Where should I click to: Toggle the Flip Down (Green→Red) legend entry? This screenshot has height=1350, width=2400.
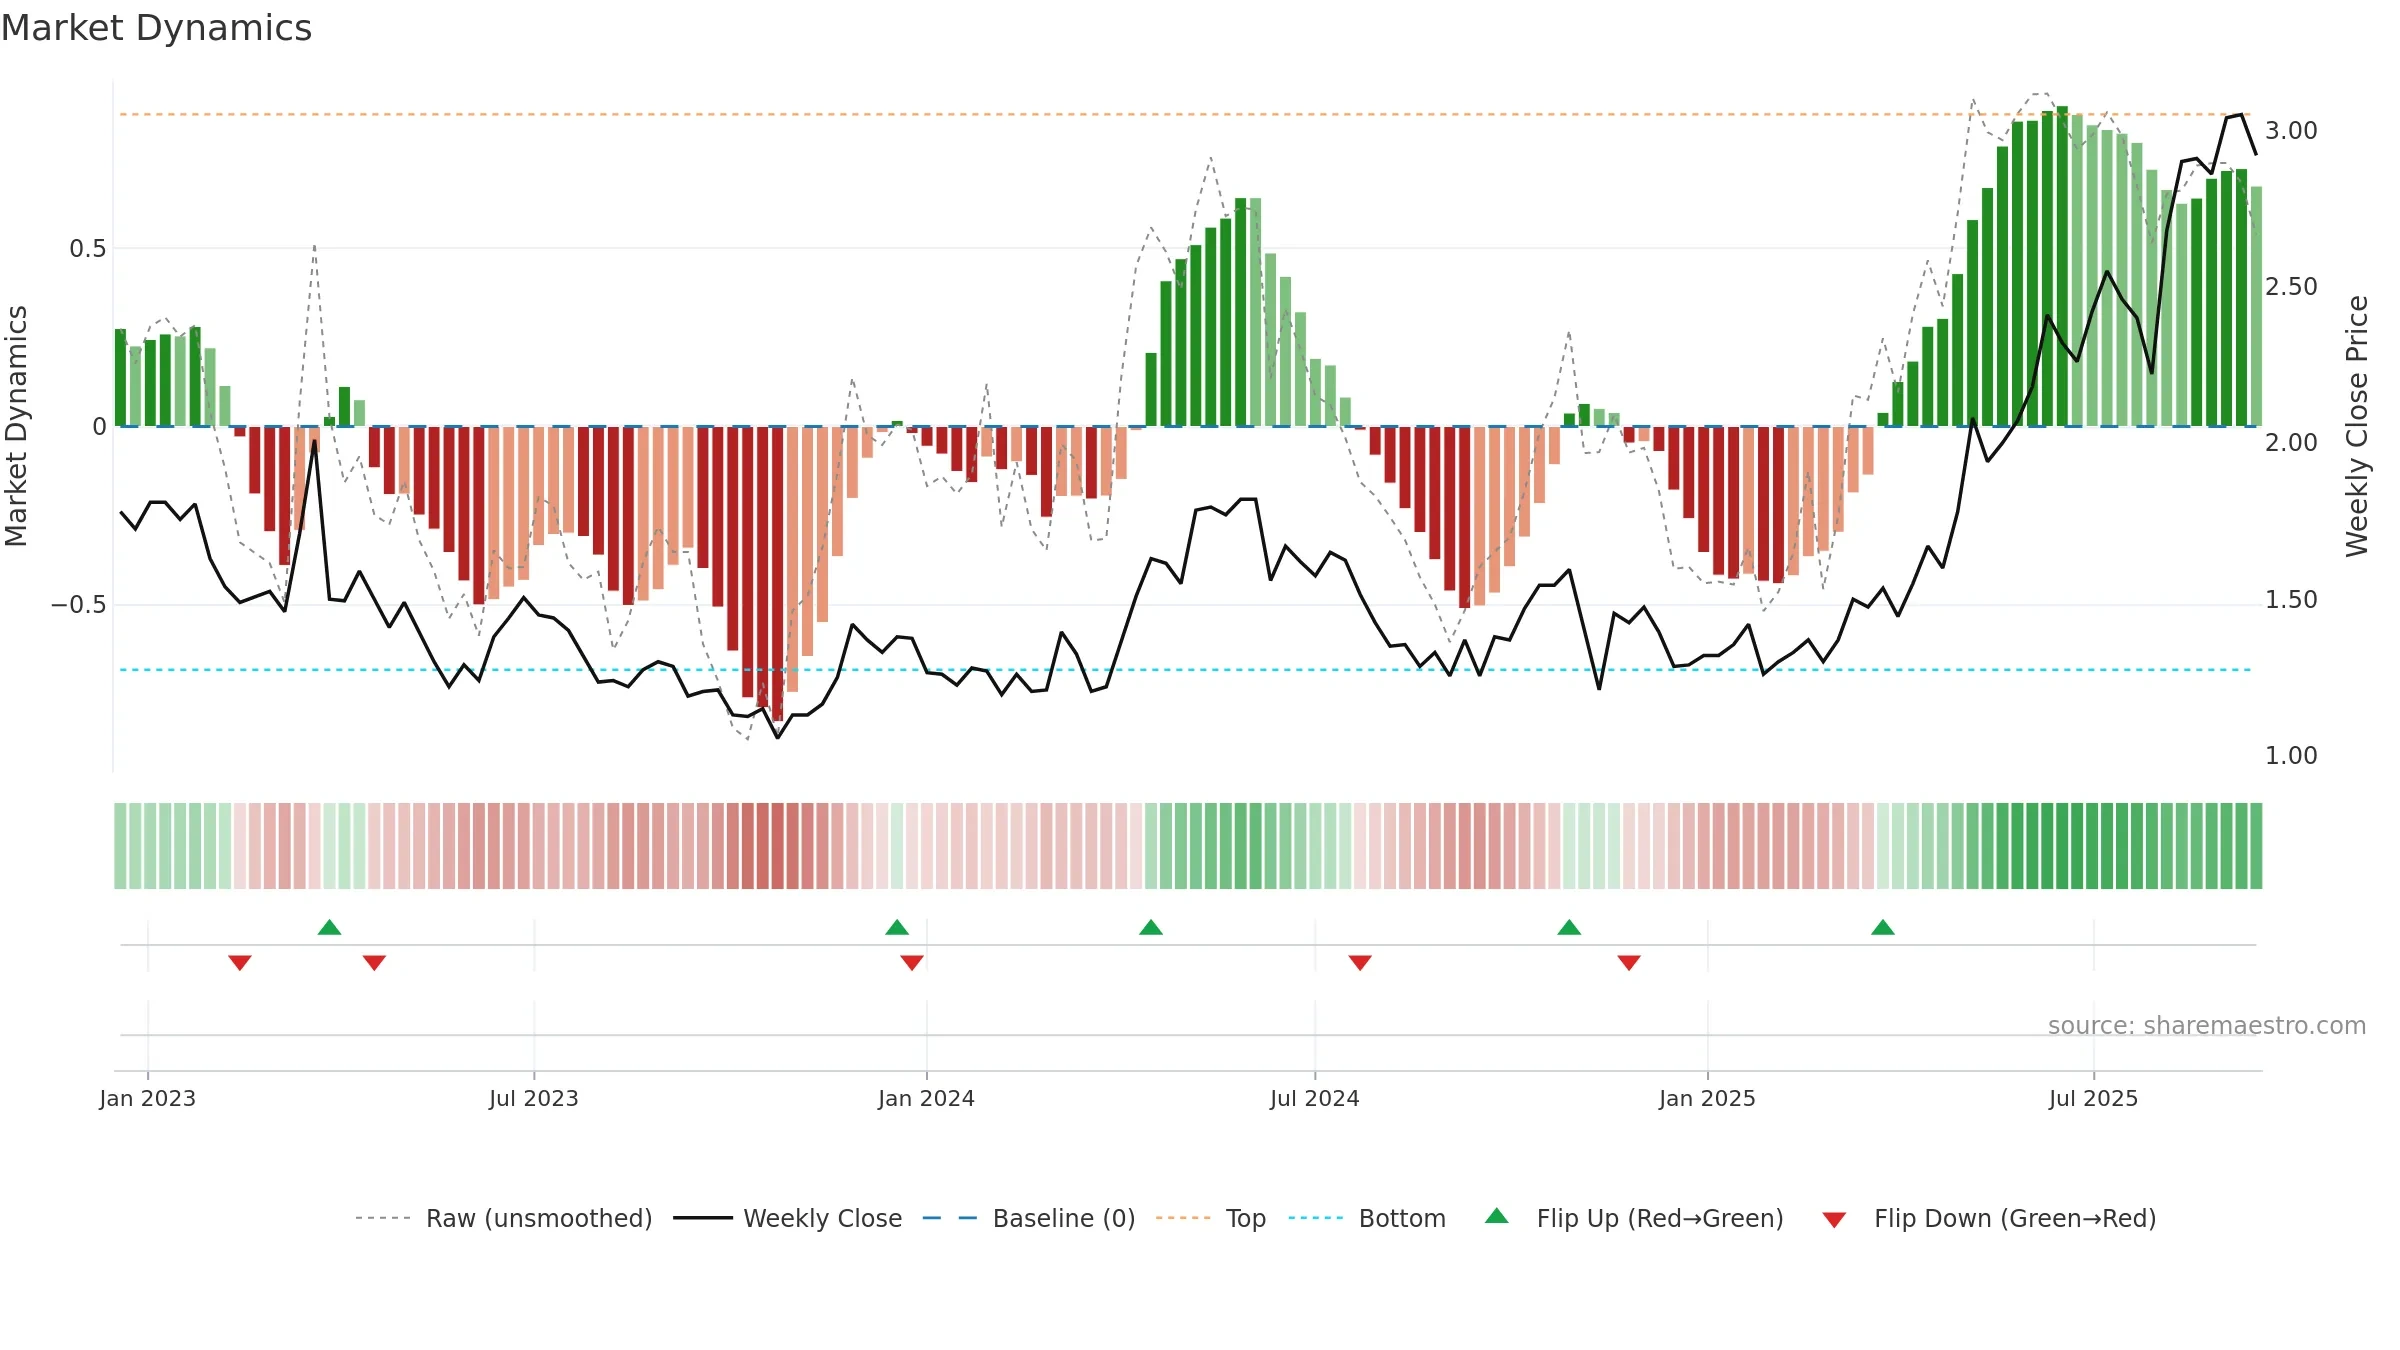click(x=1988, y=1218)
